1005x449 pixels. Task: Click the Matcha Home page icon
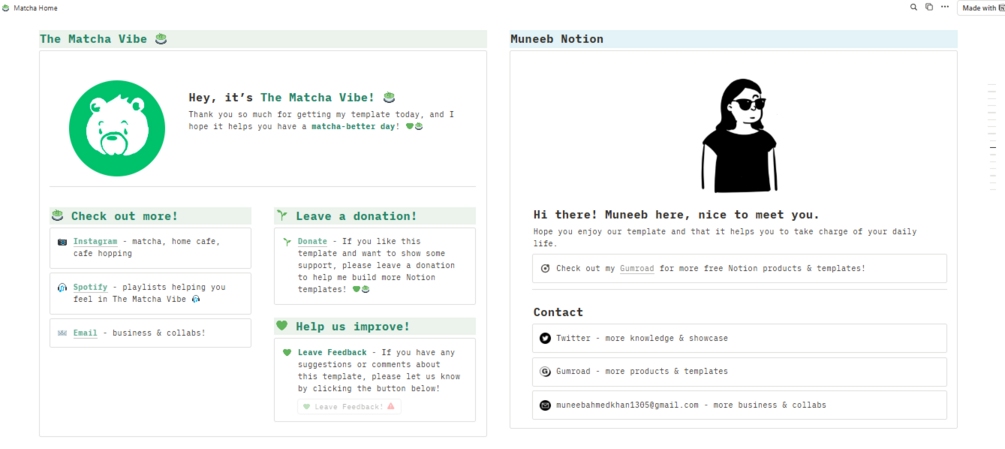[x=6, y=8]
